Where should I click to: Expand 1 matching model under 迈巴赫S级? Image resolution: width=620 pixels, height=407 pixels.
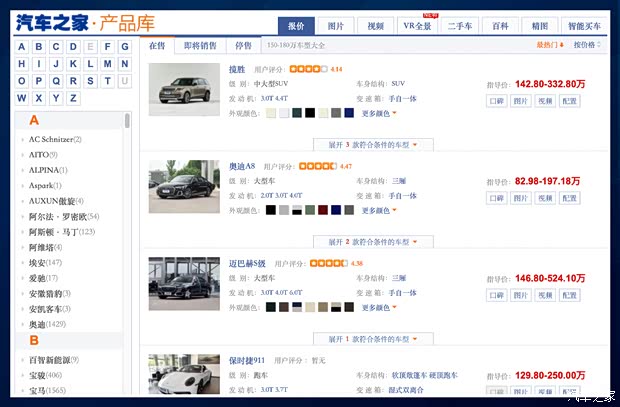[x=373, y=339]
